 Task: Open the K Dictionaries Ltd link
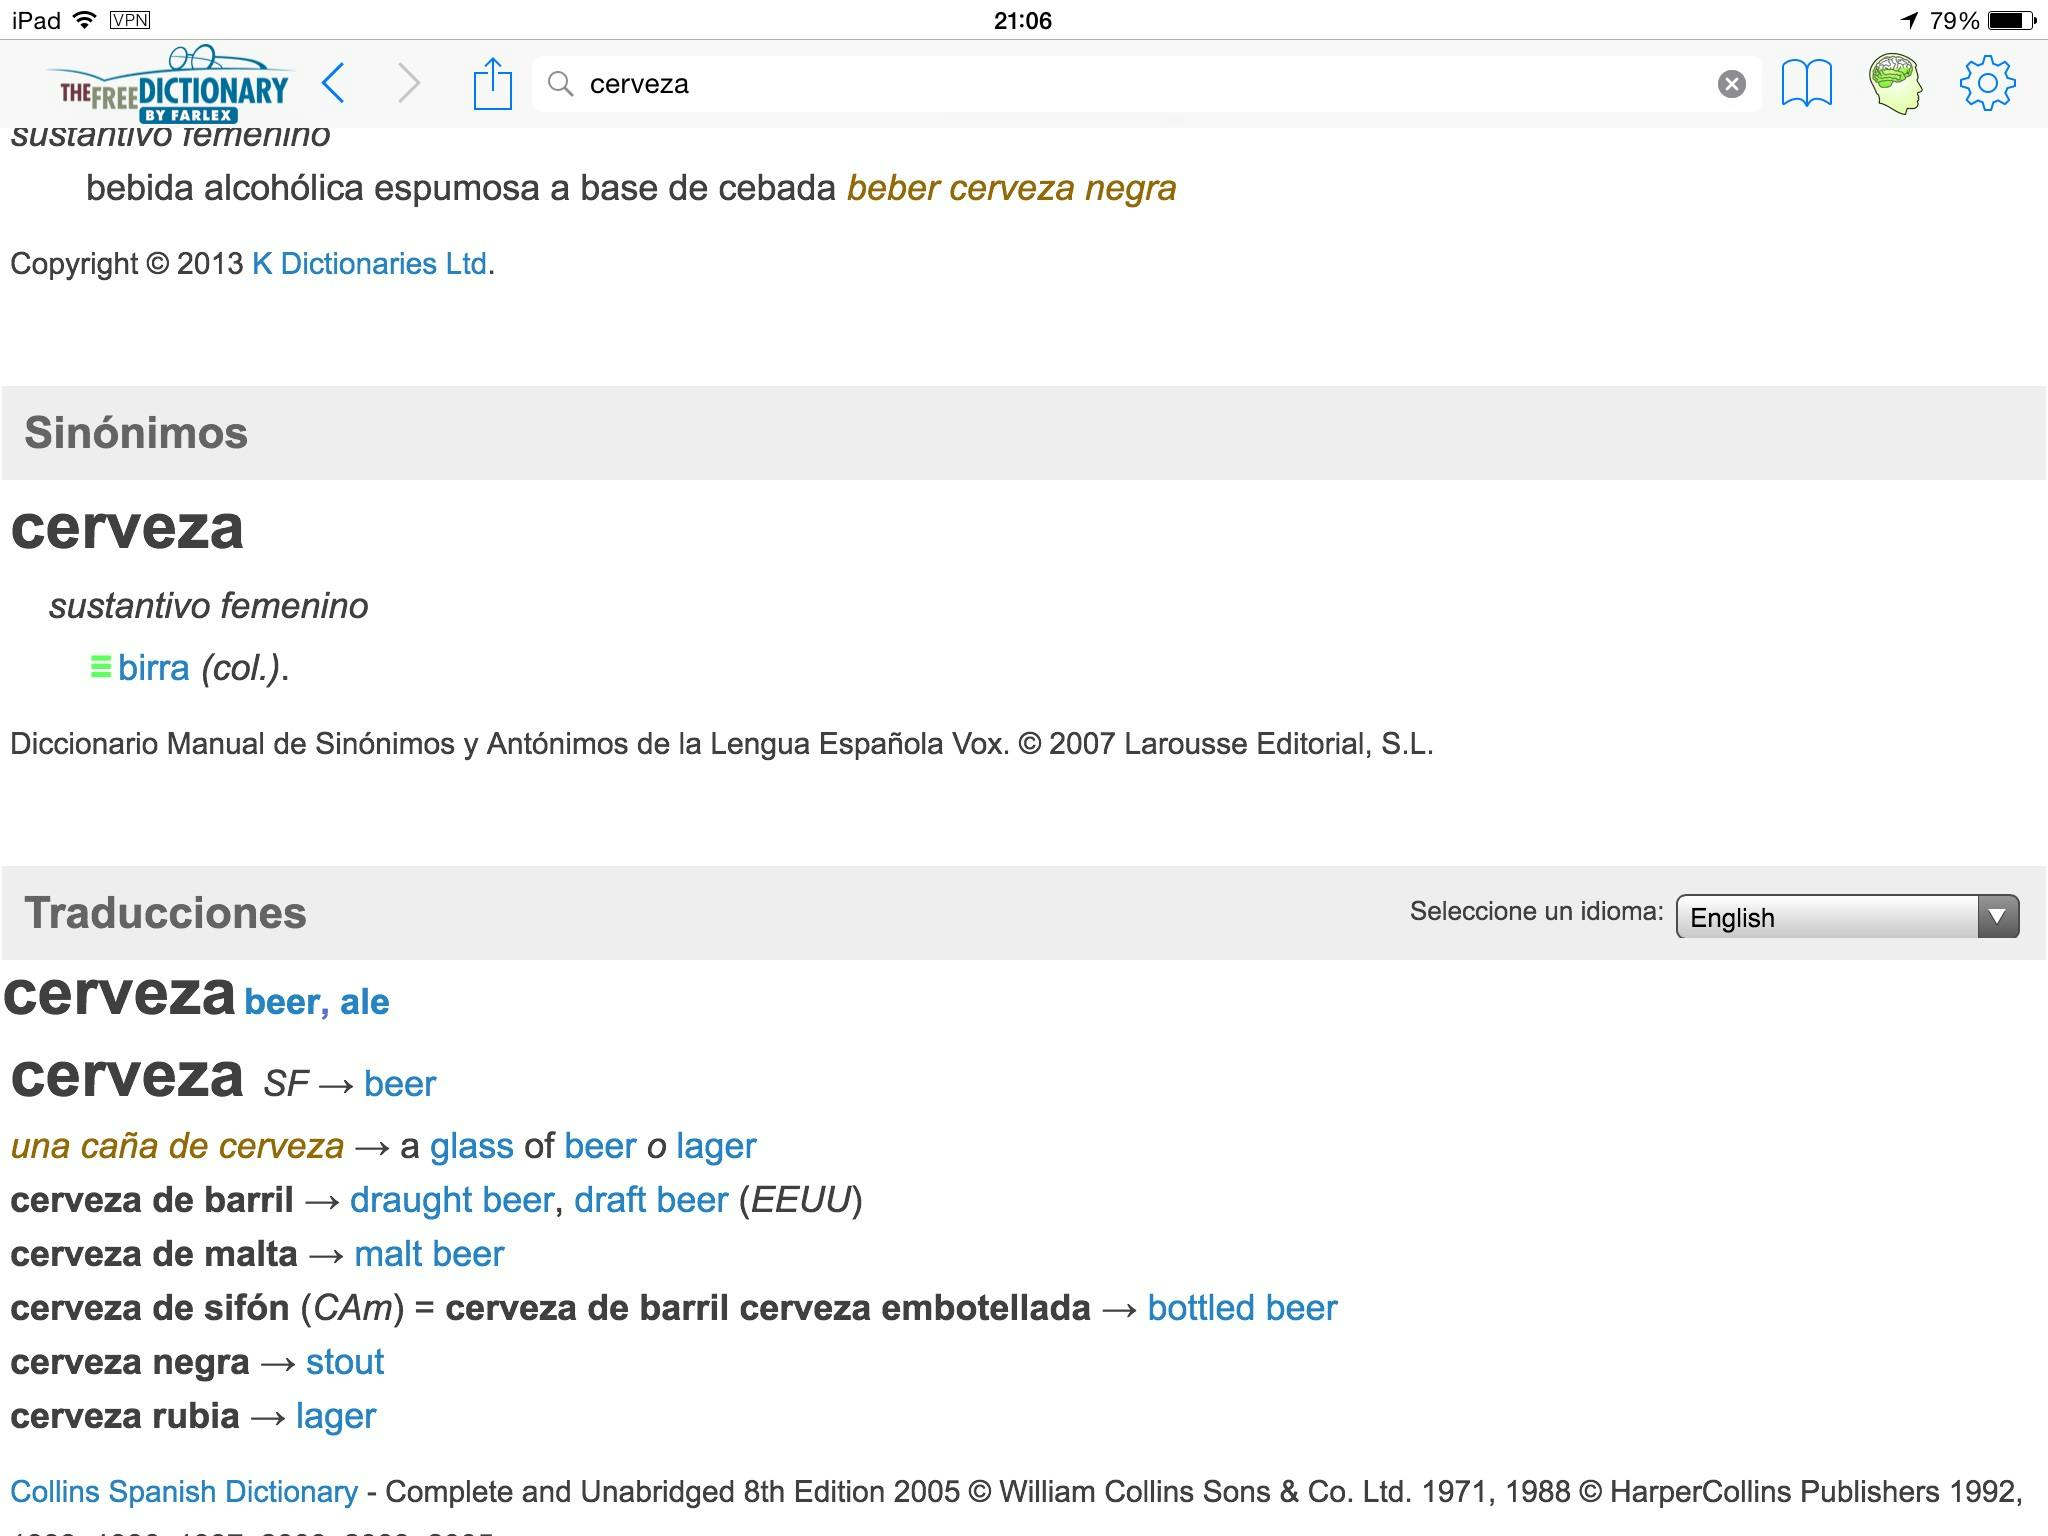coord(369,264)
